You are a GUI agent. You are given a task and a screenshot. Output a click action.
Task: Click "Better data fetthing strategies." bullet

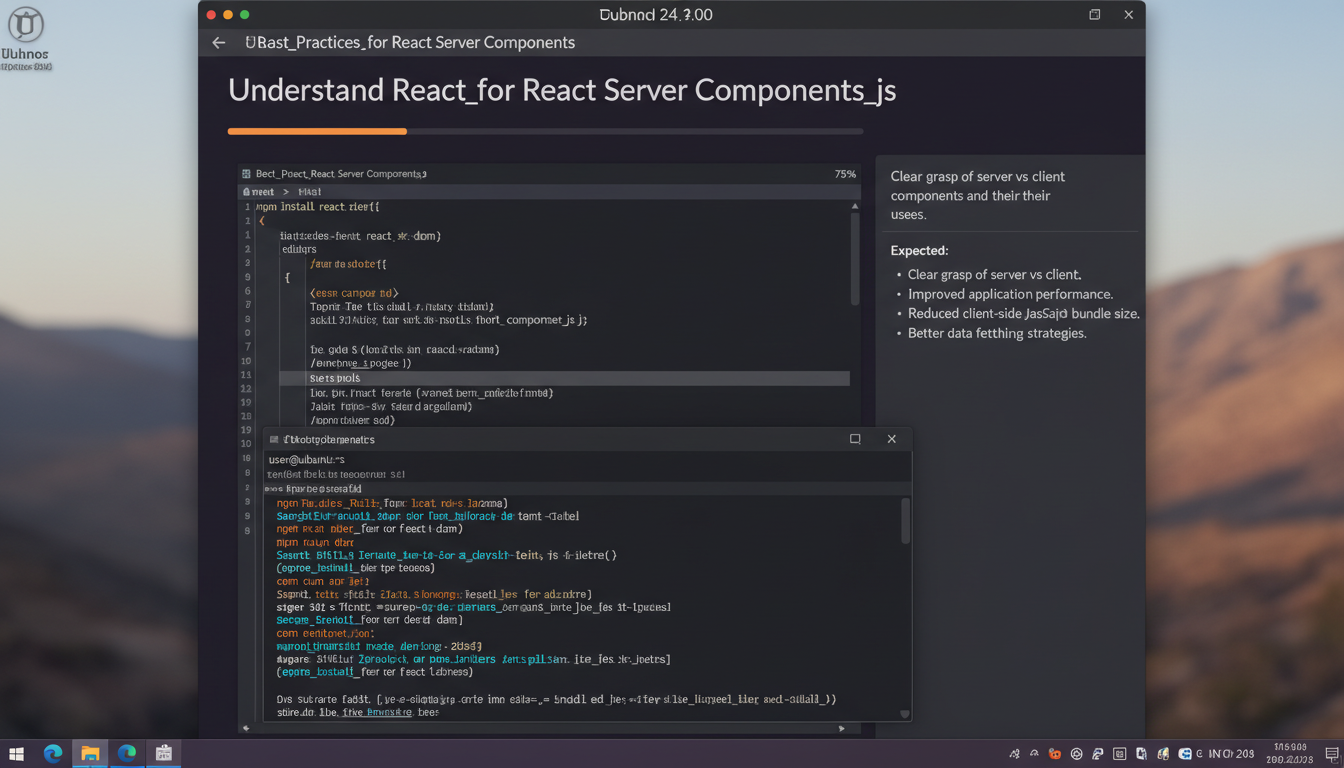pyautogui.click(x=997, y=333)
